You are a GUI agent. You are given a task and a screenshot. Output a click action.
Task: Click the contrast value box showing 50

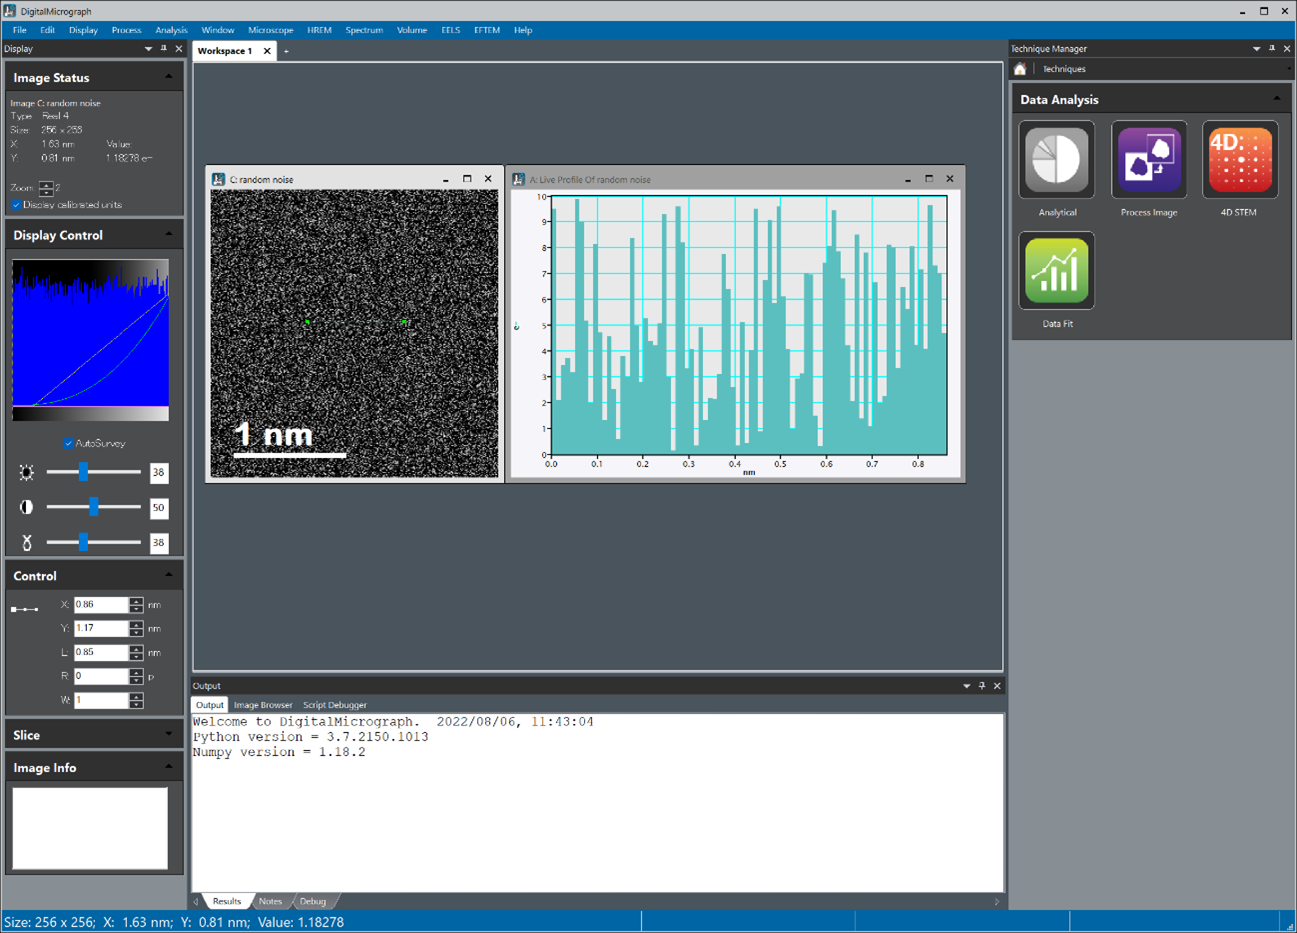[x=158, y=508]
